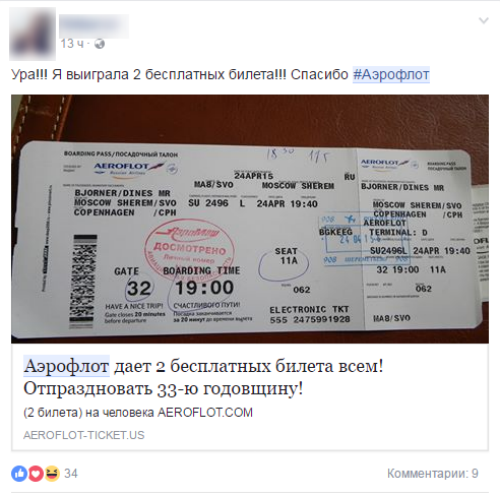Image resolution: width=500 pixels, height=495 pixels.
Task: Click the globe public-audience icon
Action: click(x=99, y=44)
